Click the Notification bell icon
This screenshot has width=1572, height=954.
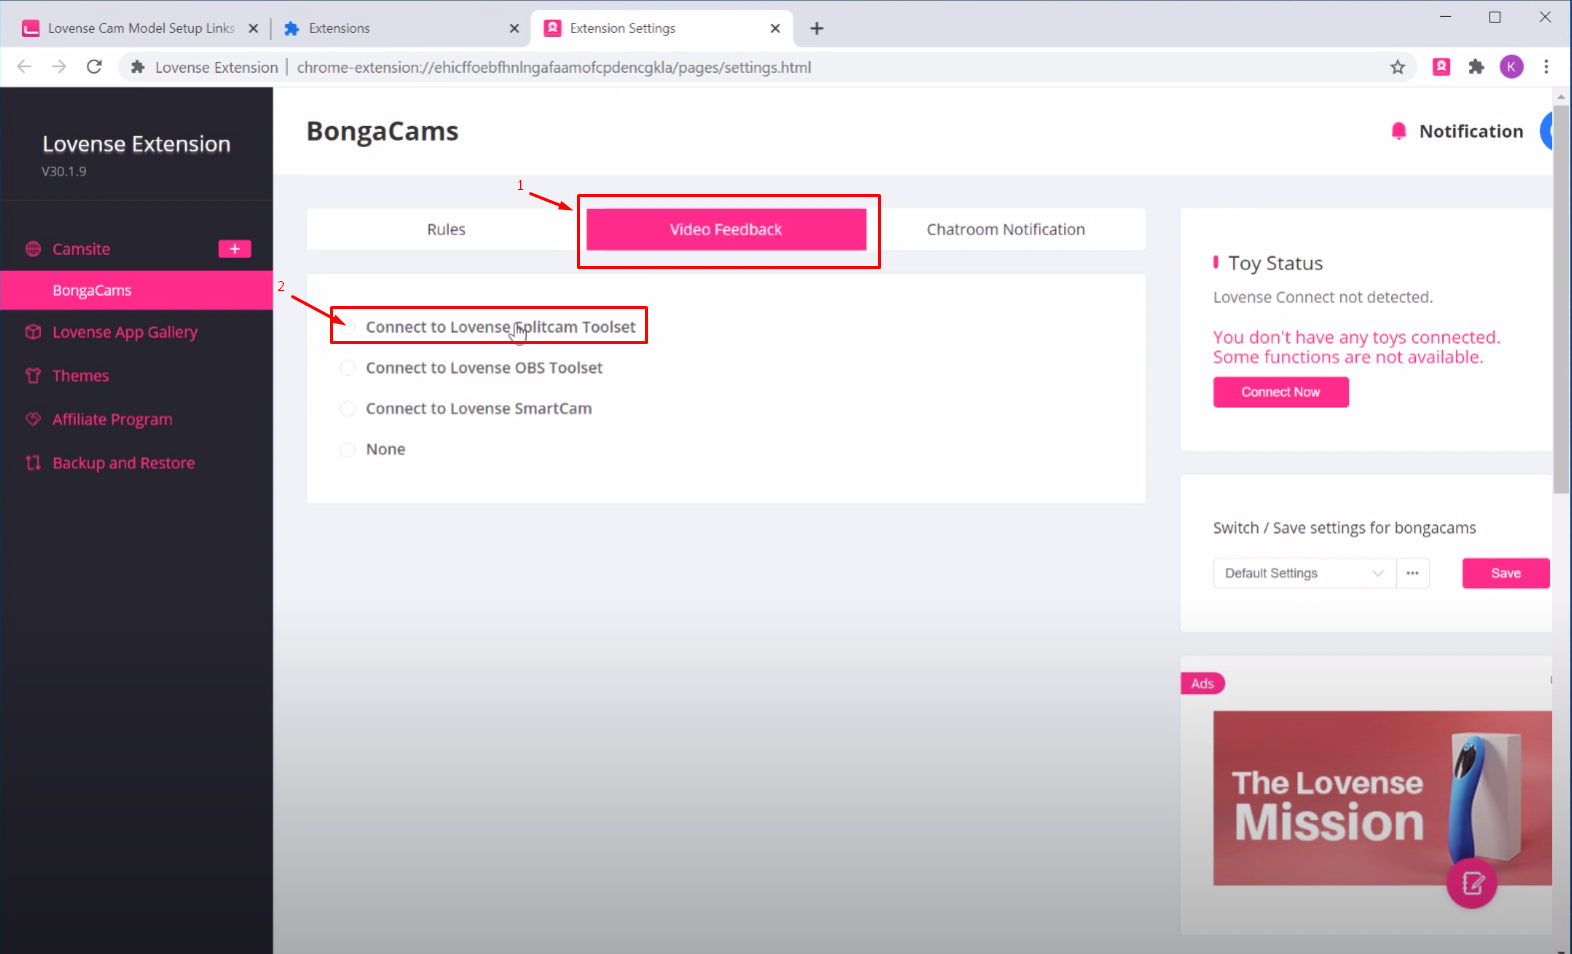pyautogui.click(x=1398, y=131)
